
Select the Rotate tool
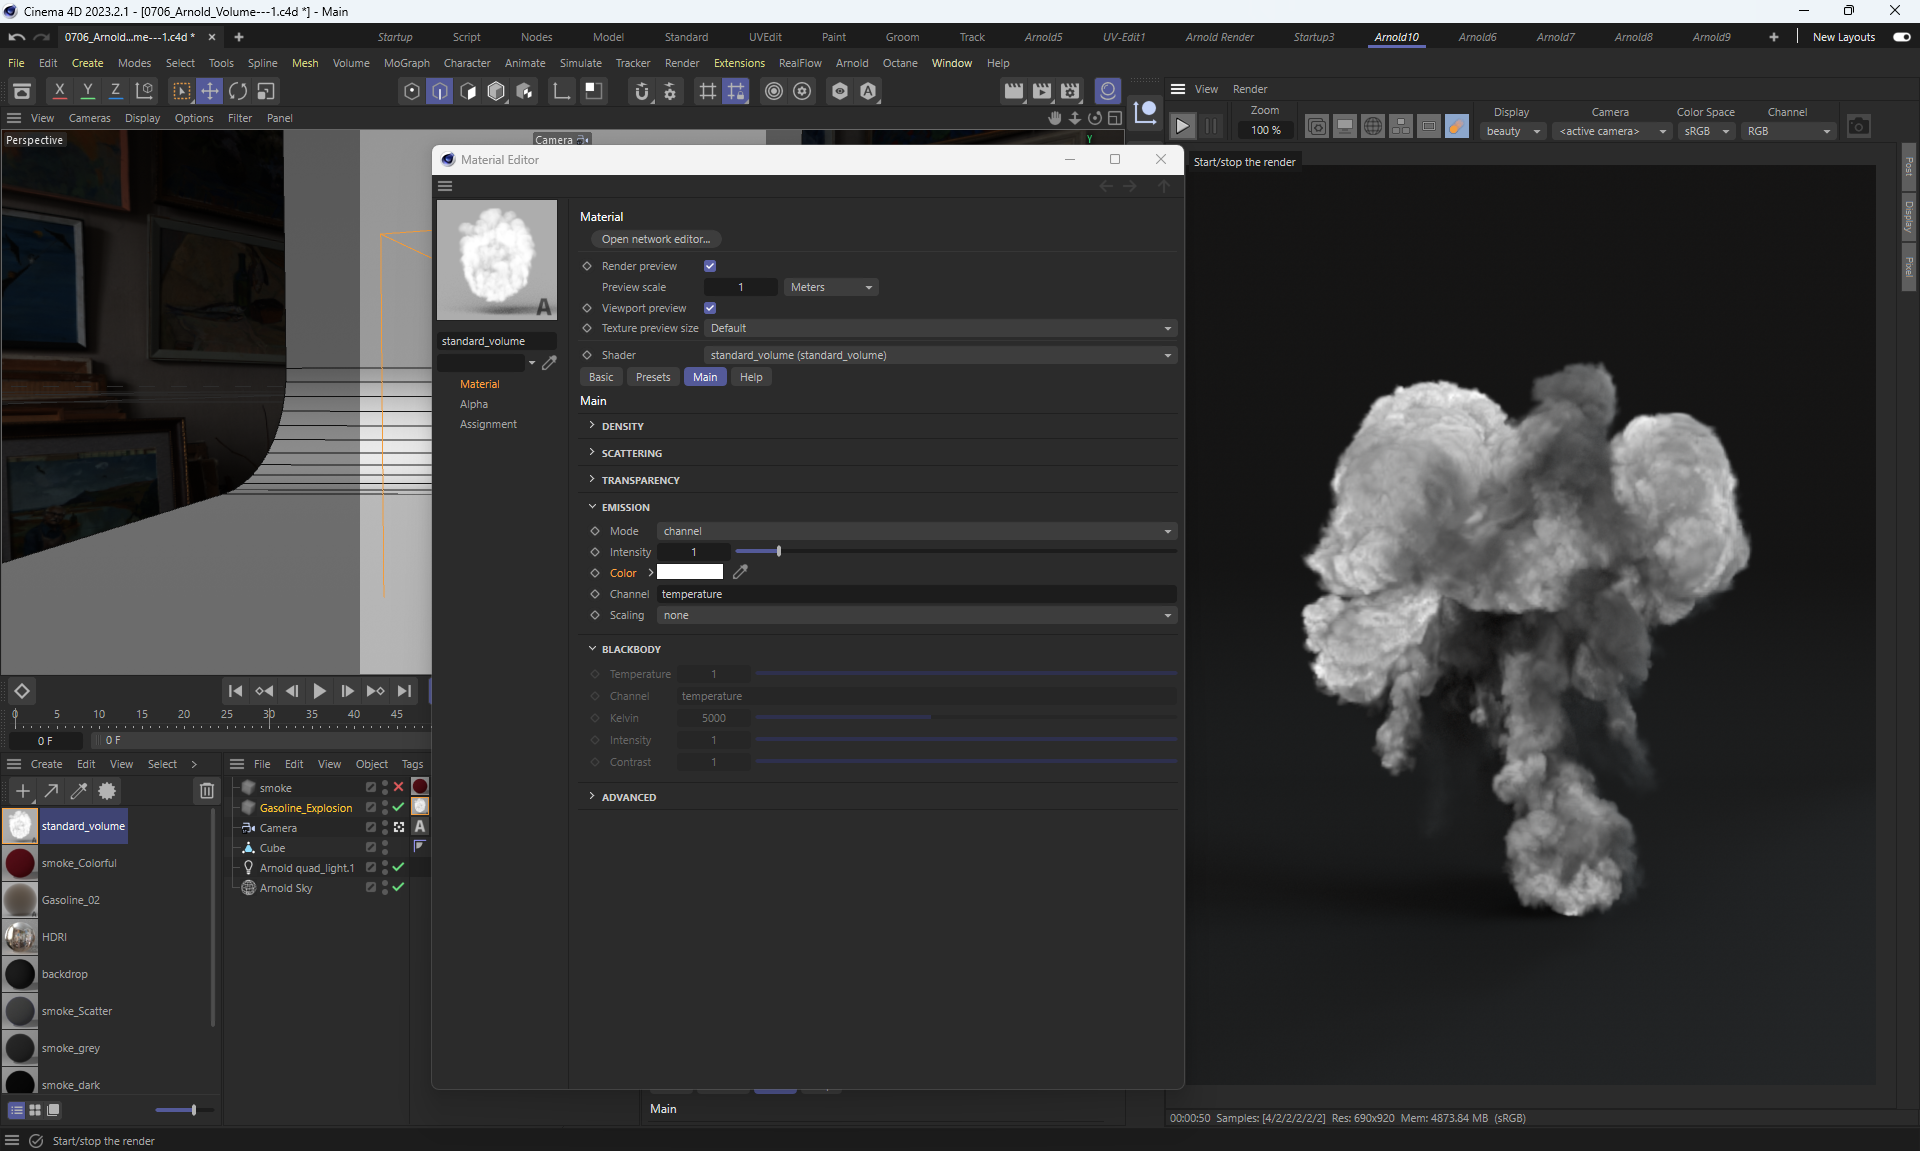pos(238,91)
